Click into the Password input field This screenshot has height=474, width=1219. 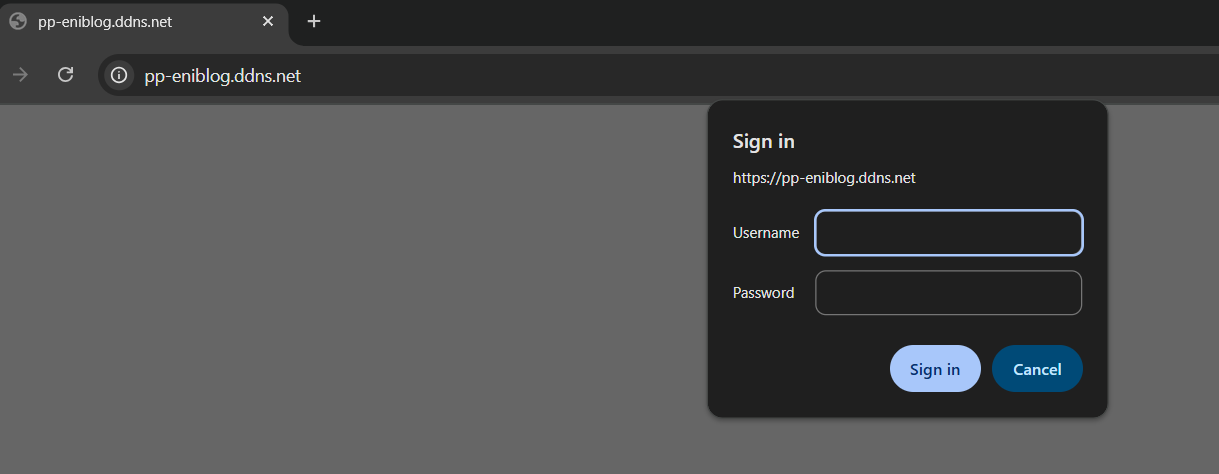(x=948, y=293)
